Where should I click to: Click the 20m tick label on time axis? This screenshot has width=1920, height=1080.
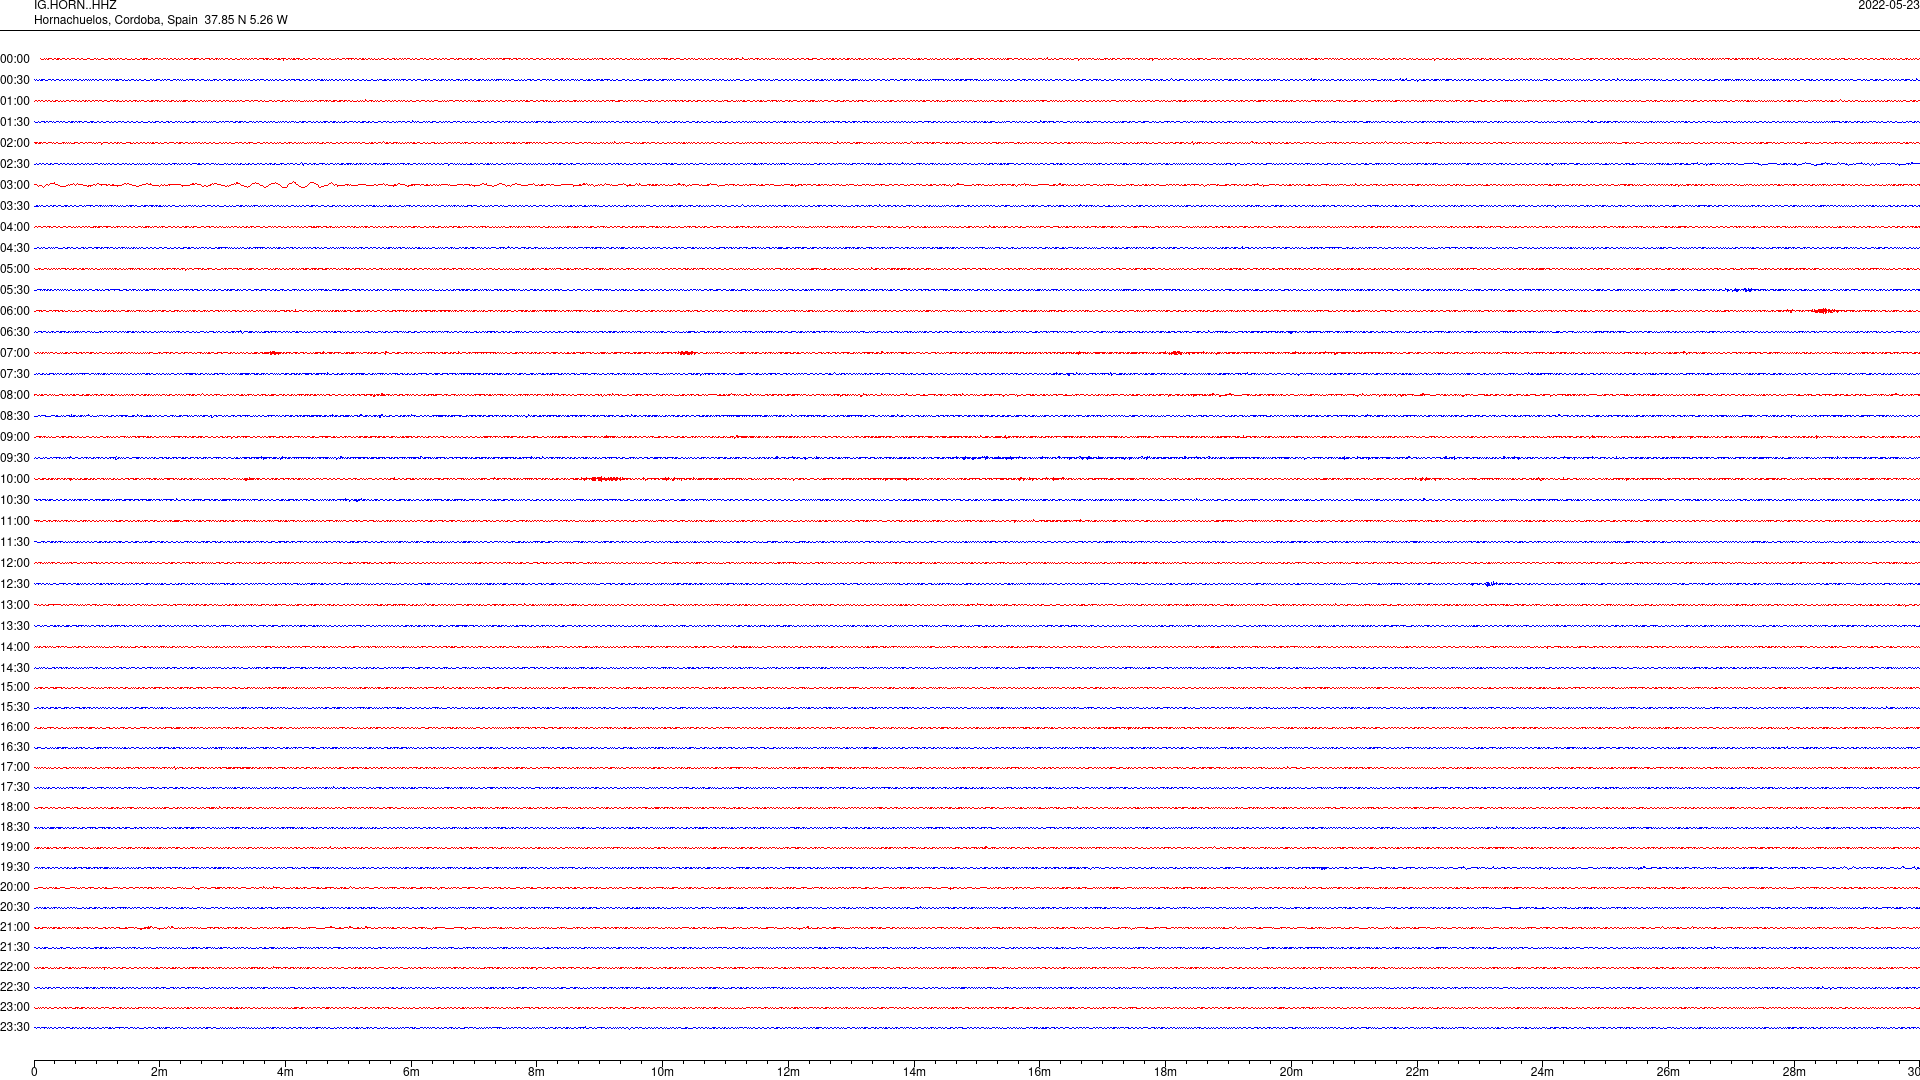pos(1291,1072)
